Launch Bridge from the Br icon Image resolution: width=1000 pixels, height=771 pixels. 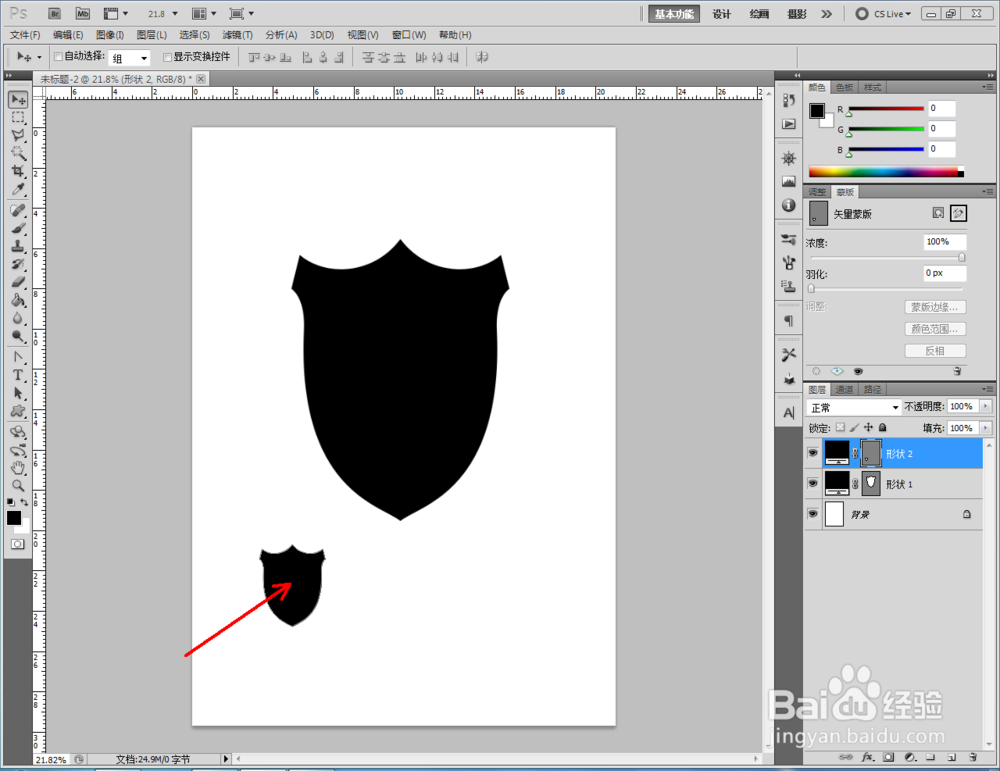(55, 13)
